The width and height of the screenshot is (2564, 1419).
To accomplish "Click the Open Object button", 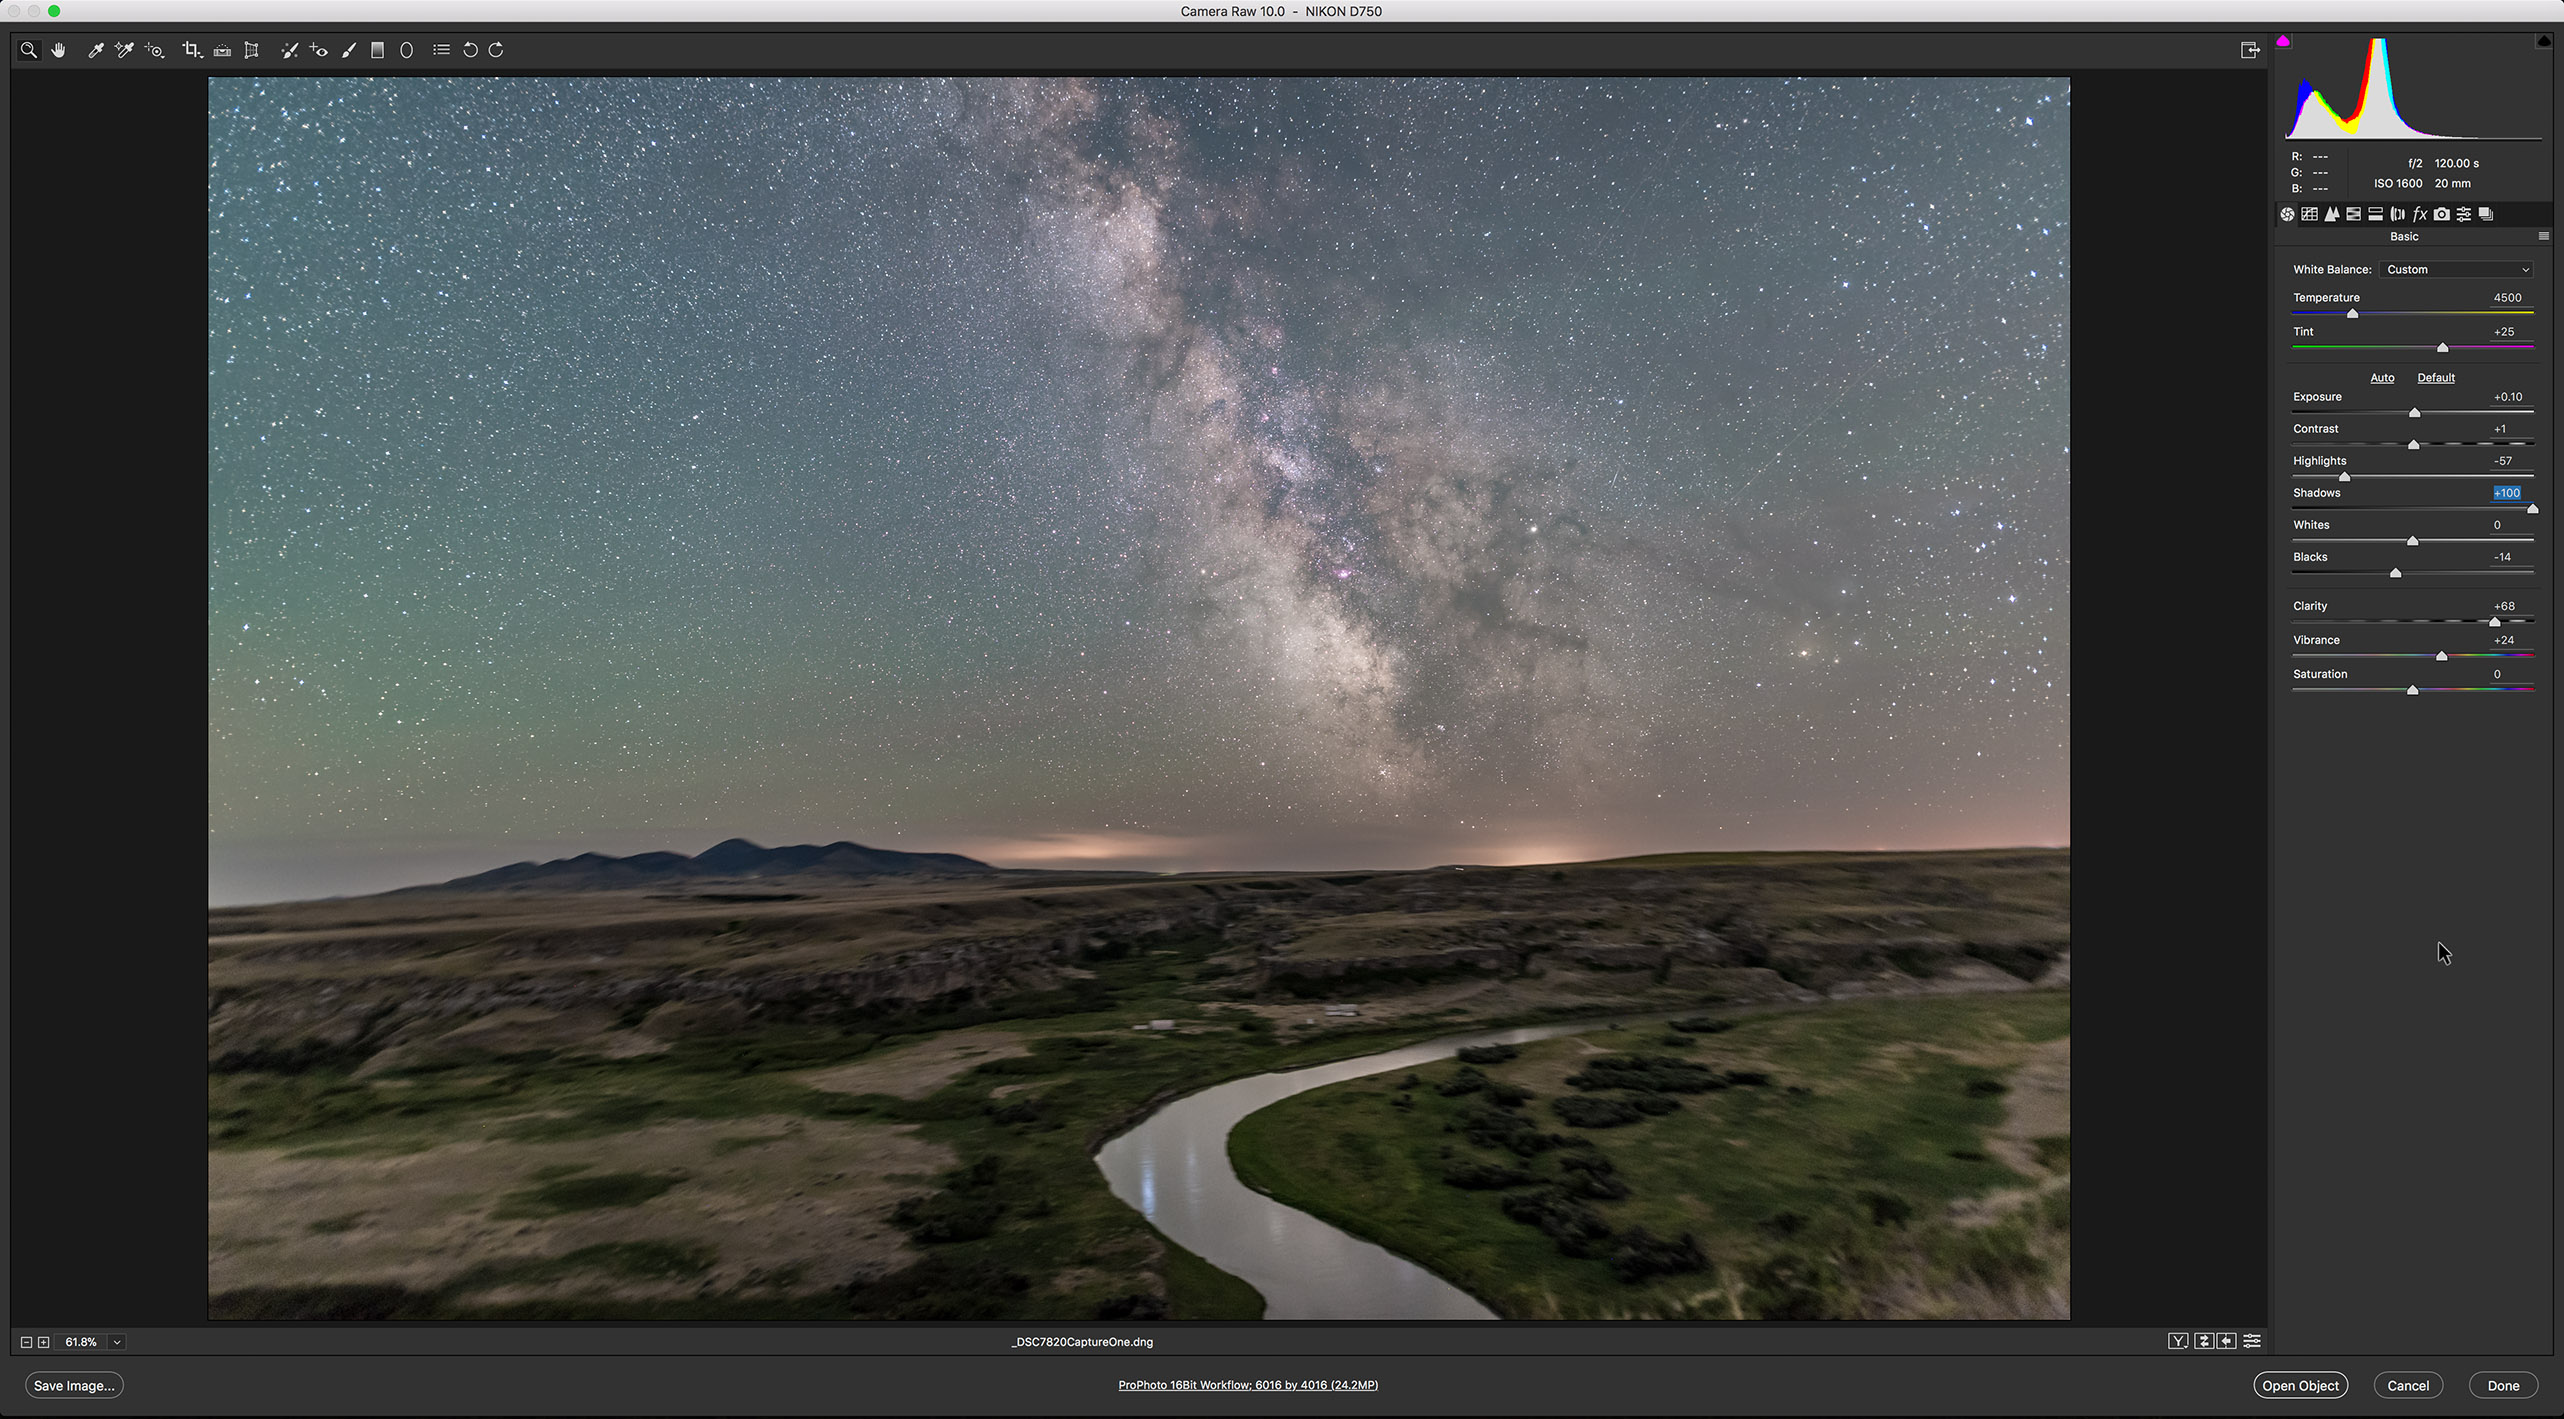I will (x=2300, y=1385).
